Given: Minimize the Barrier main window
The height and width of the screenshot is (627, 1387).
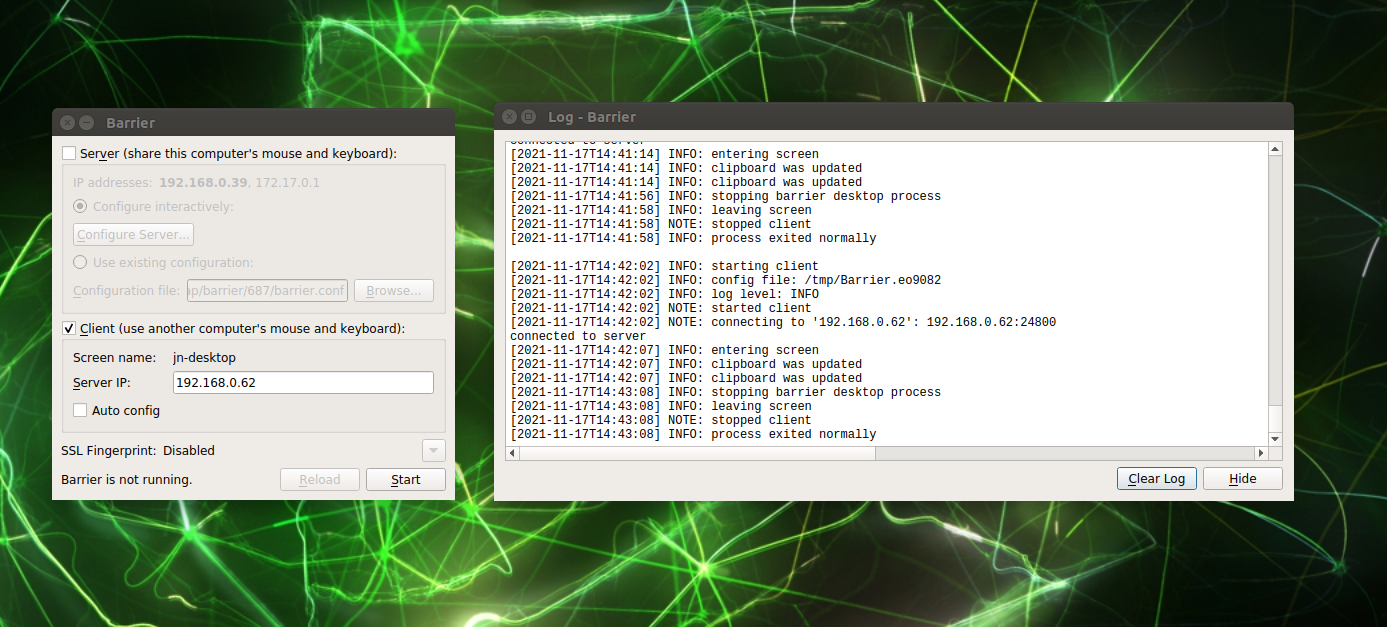Looking at the screenshot, I should 87,123.
